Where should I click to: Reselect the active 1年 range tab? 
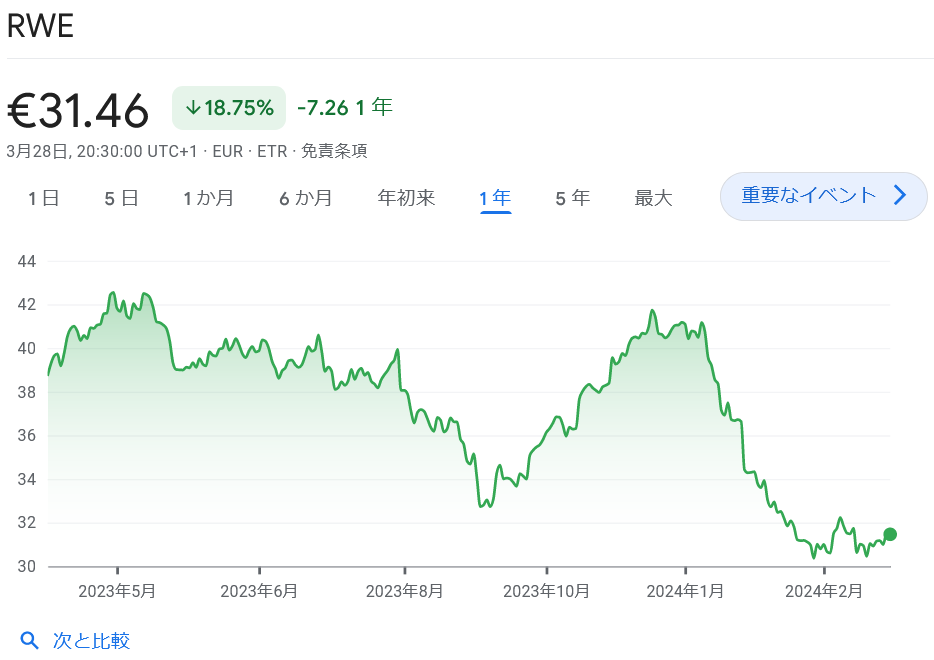(x=494, y=197)
